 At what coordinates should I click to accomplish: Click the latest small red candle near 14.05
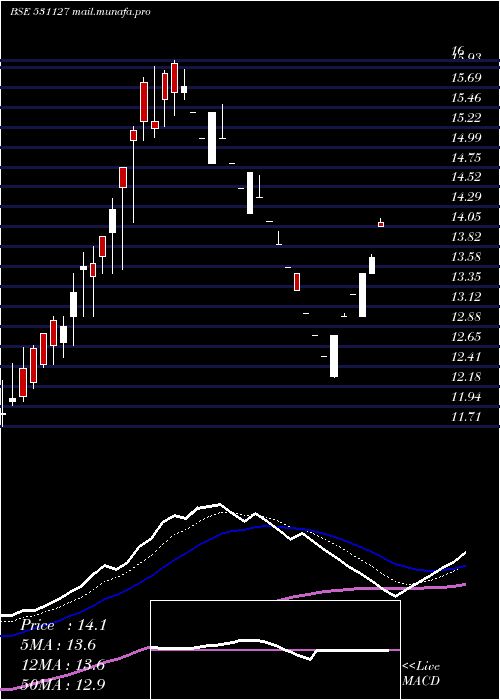pos(381,224)
